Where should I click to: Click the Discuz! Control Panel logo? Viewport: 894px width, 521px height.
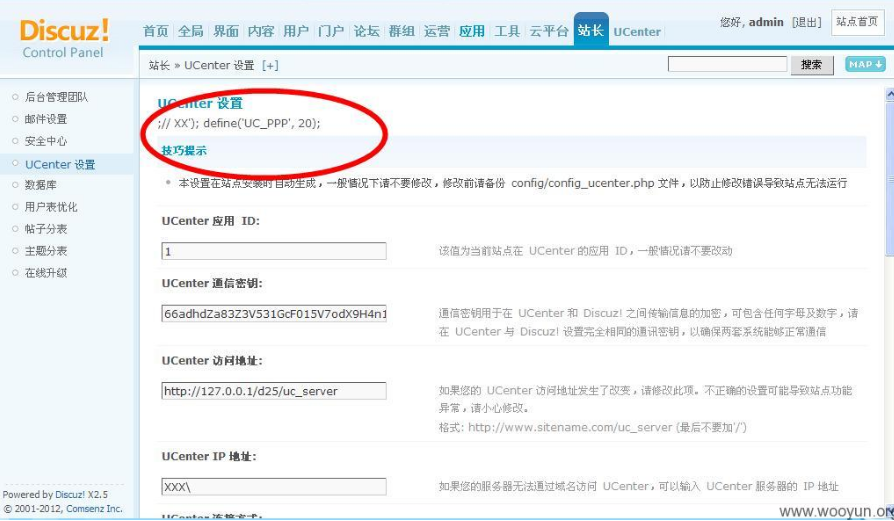coord(64,38)
